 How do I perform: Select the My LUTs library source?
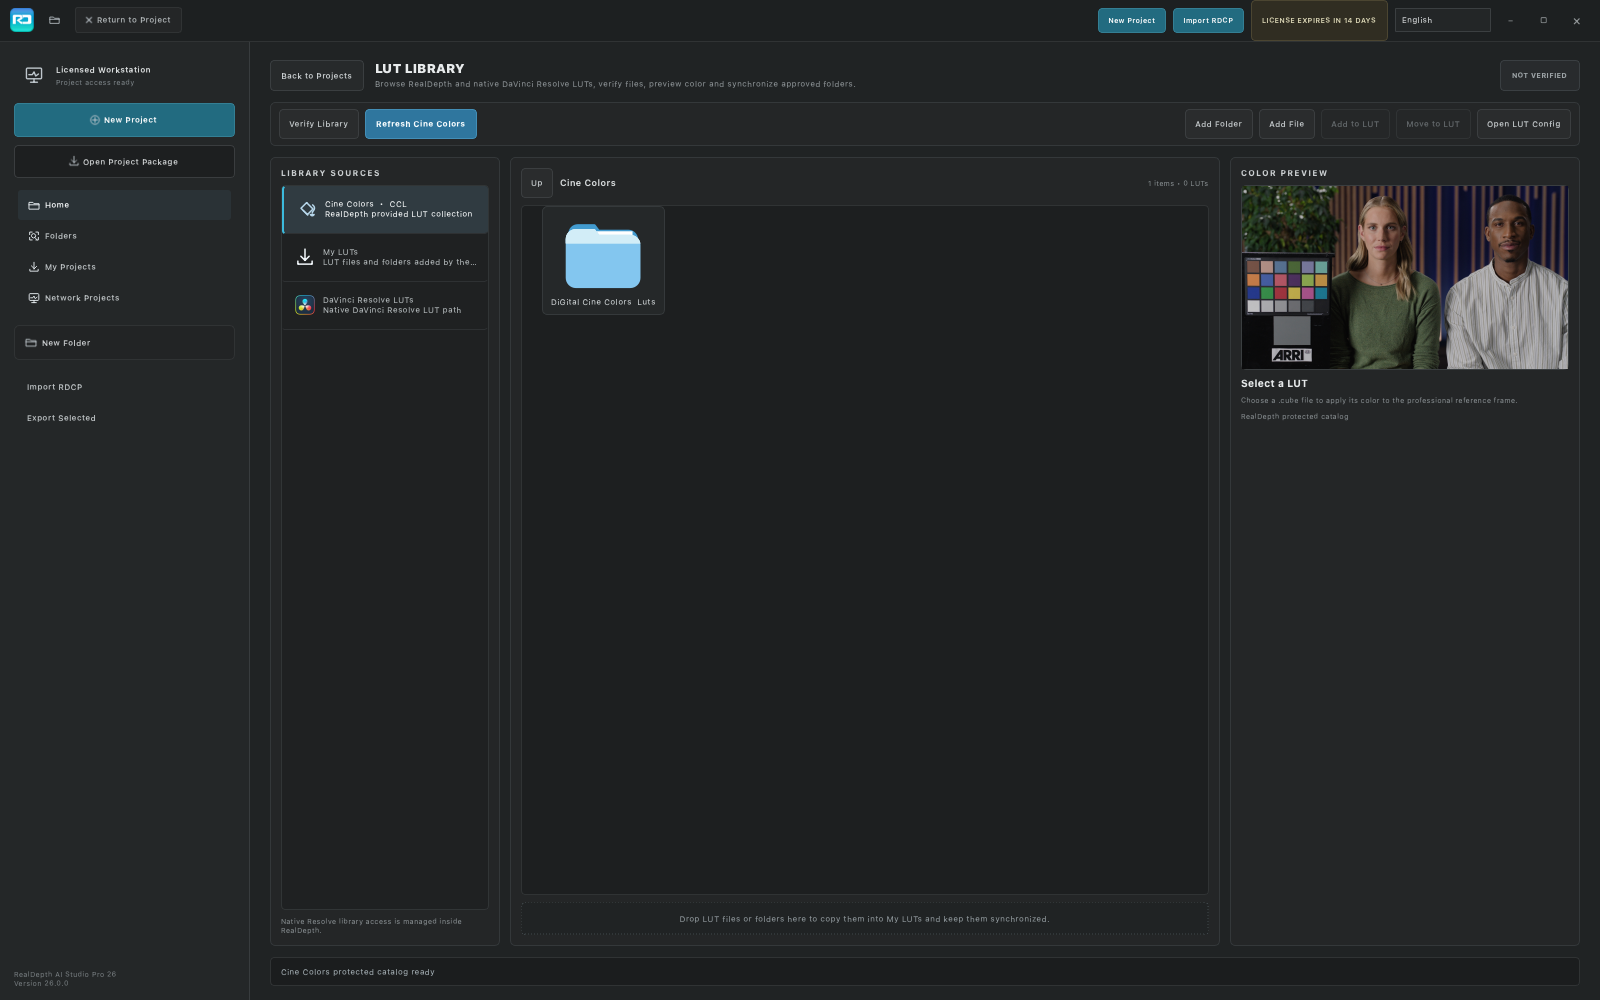click(x=385, y=257)
